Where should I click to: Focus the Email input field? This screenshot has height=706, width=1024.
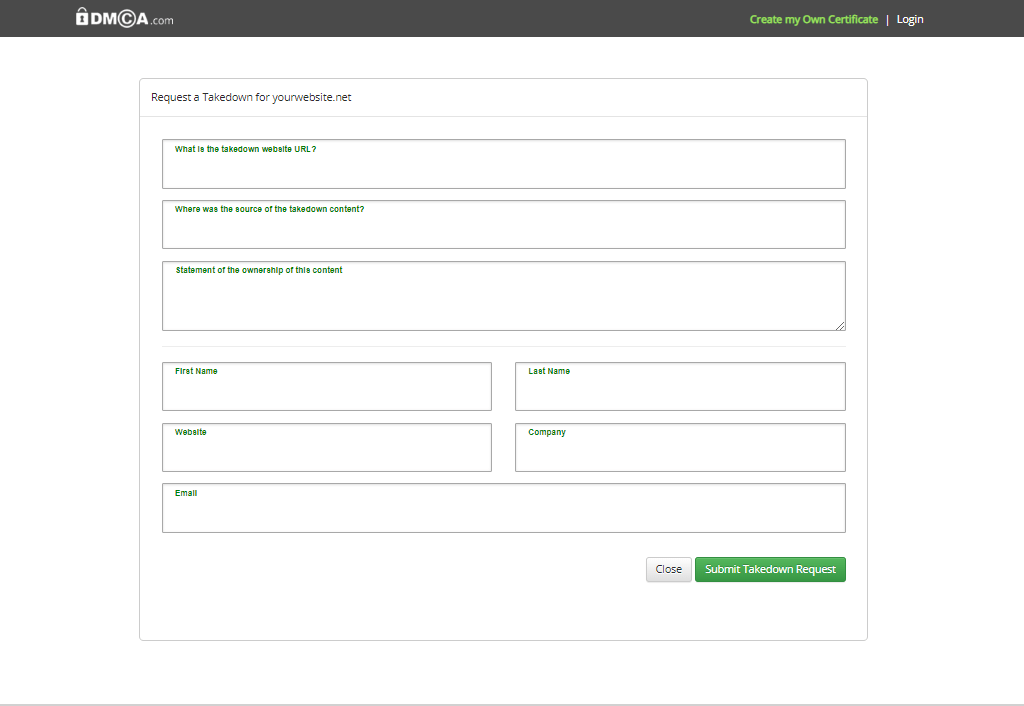click(x=503, y=515)
